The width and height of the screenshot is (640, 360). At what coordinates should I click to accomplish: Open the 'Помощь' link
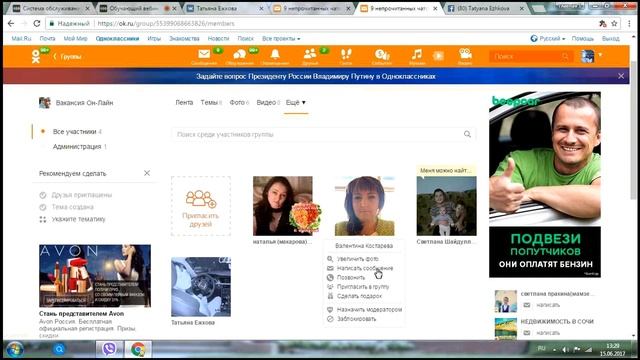(x=582, y=38)
